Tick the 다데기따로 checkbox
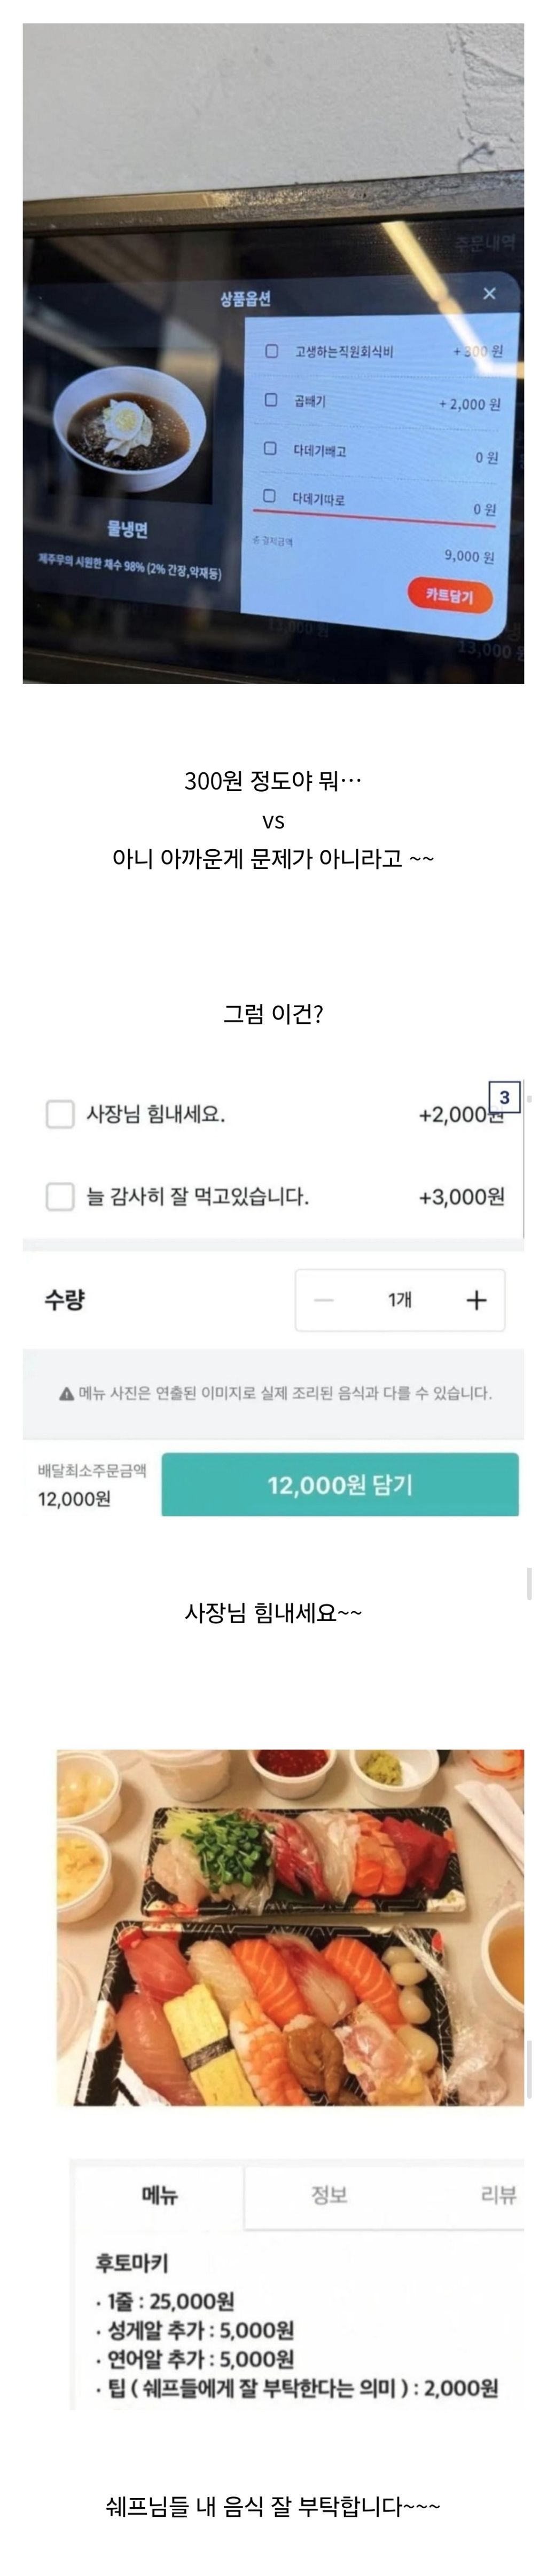 point(269,496)
